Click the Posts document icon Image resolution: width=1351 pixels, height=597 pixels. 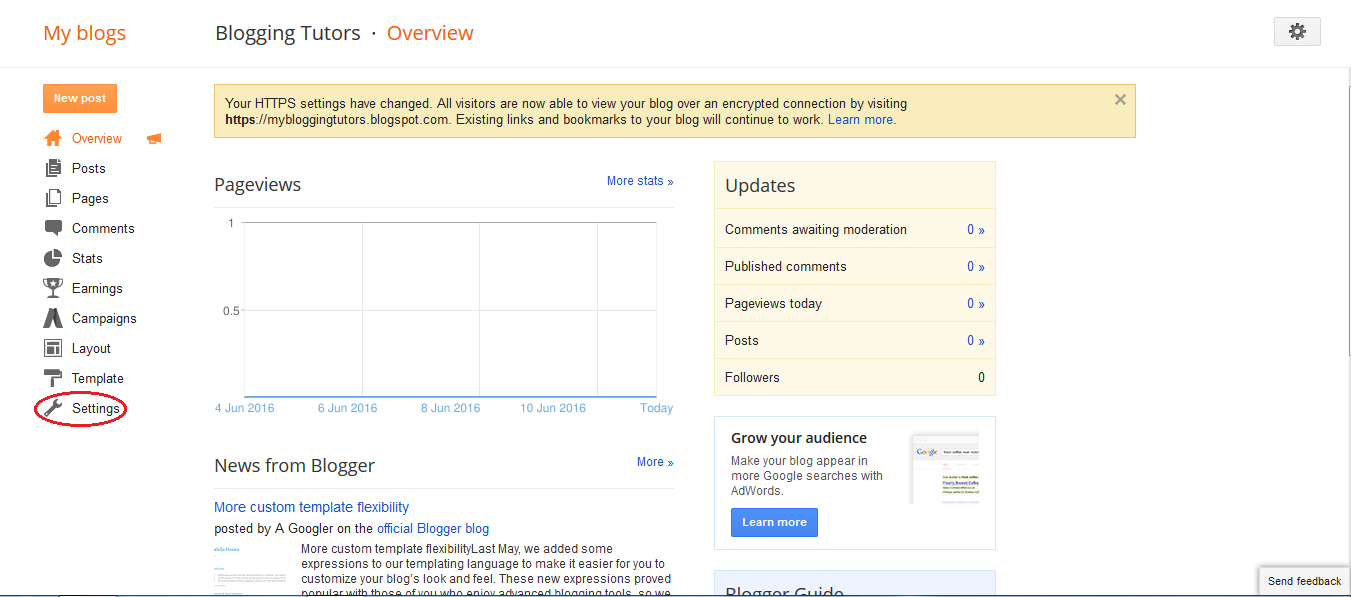(53, 168)
